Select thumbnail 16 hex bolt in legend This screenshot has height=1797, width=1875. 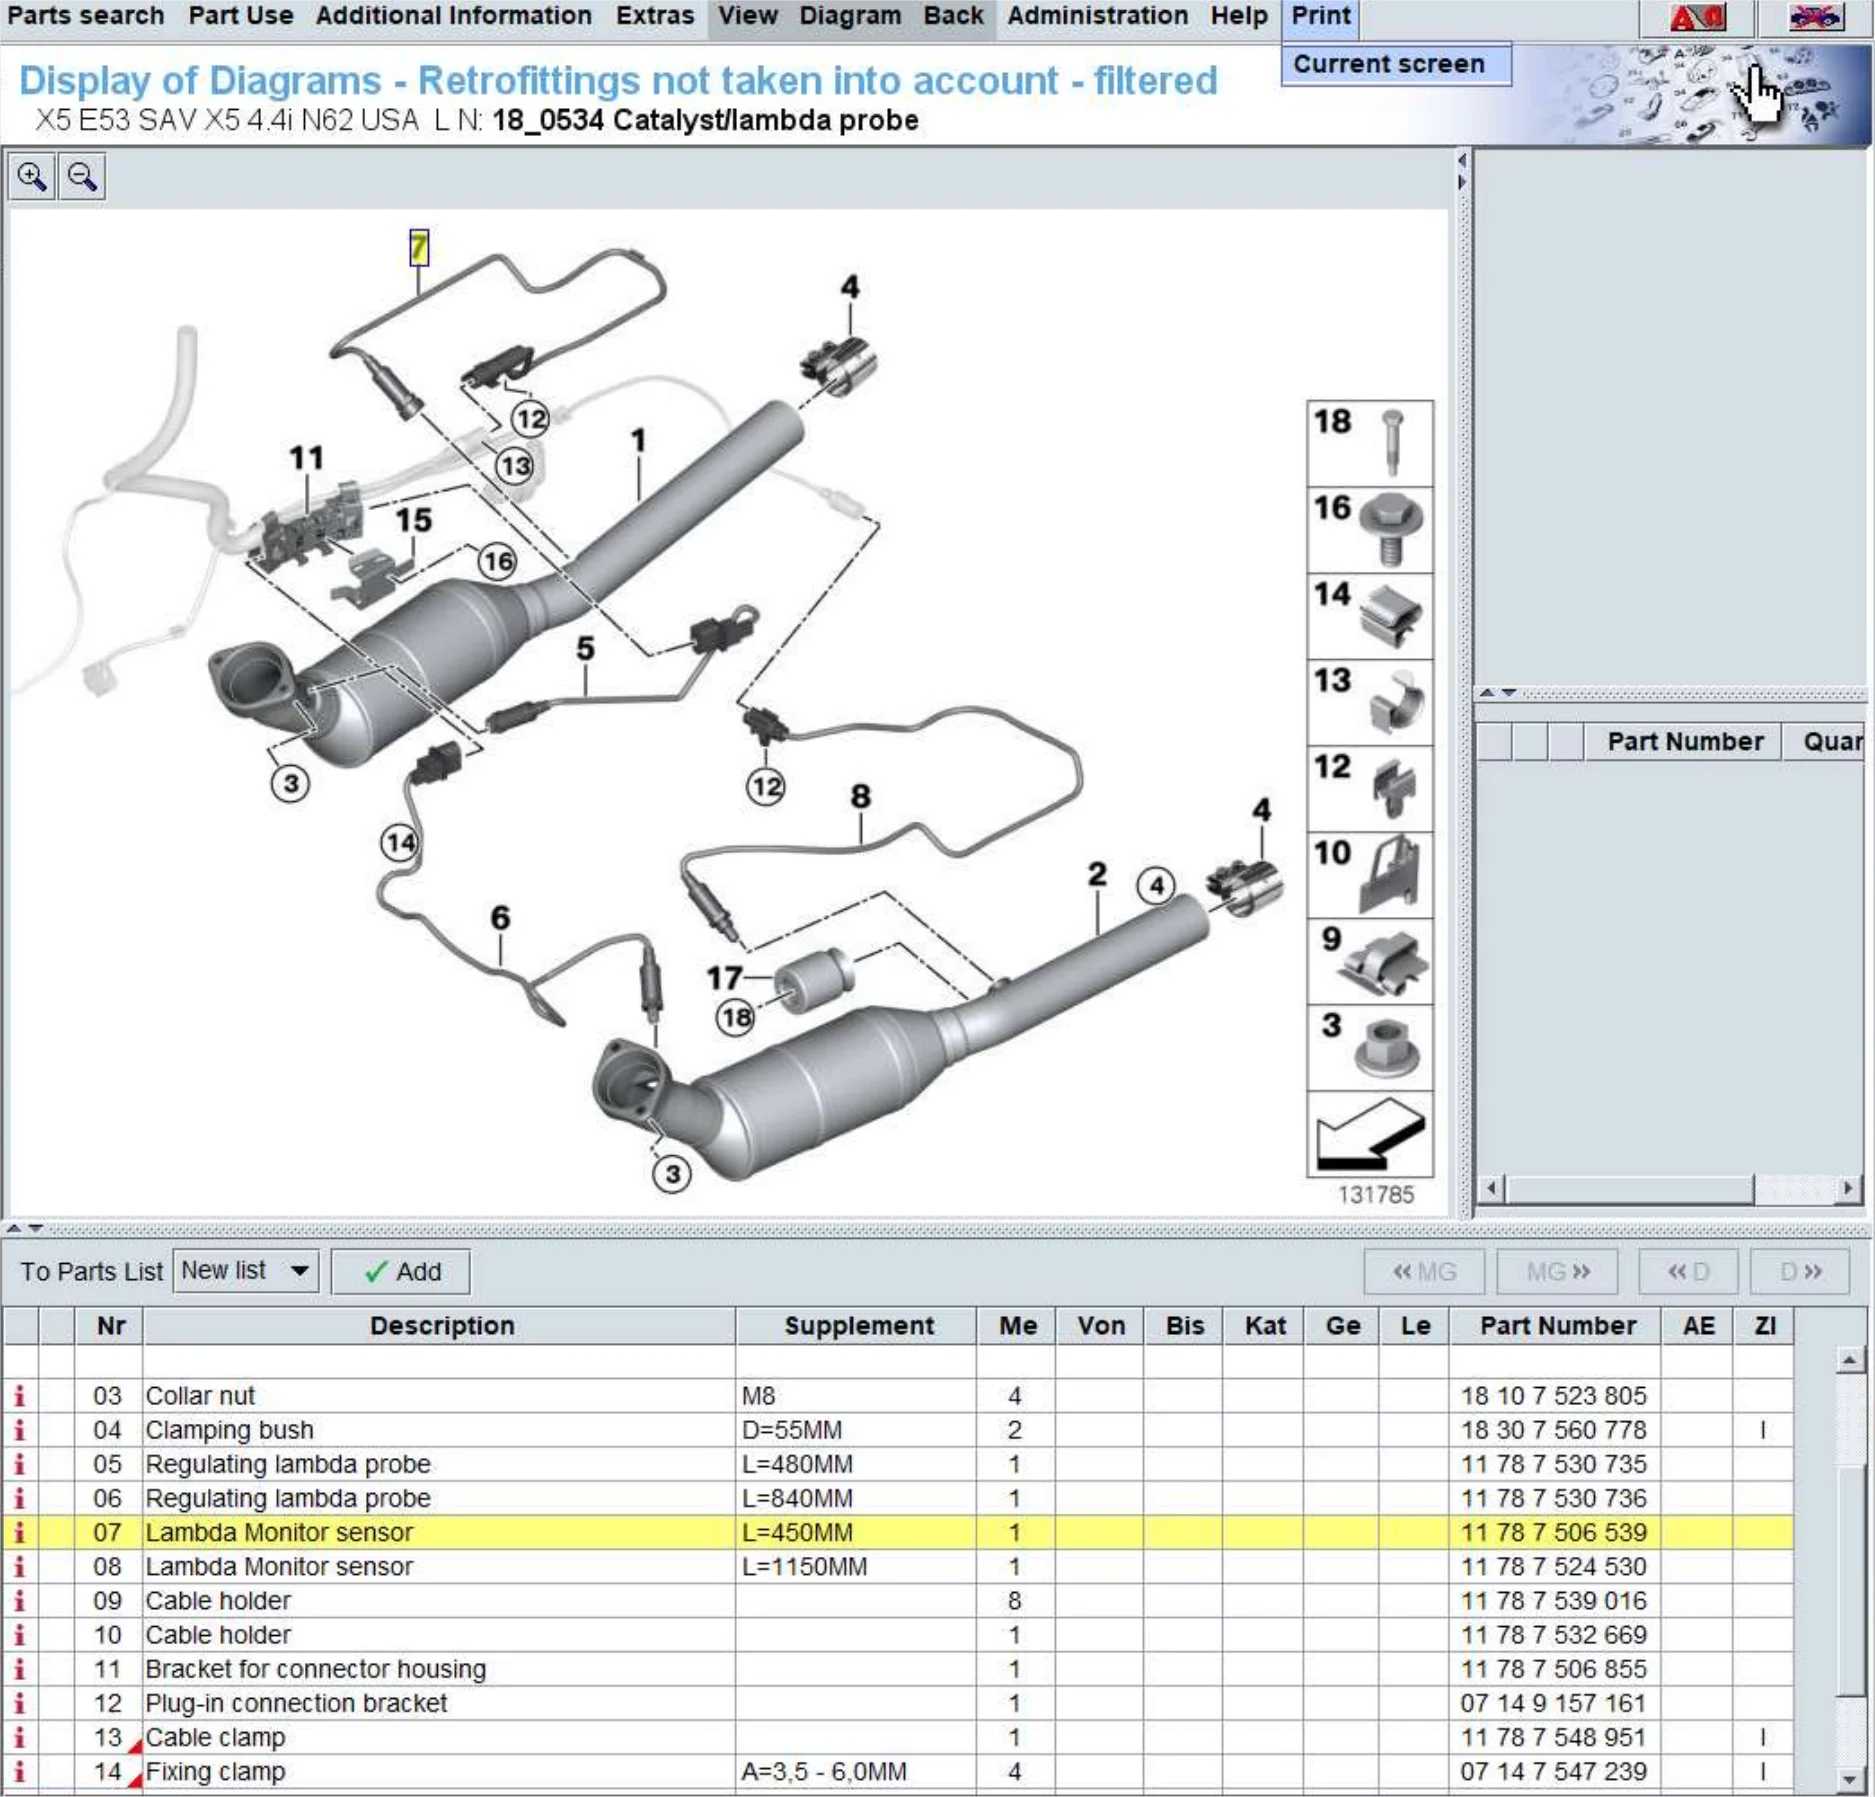click(x=1370, y=530)
